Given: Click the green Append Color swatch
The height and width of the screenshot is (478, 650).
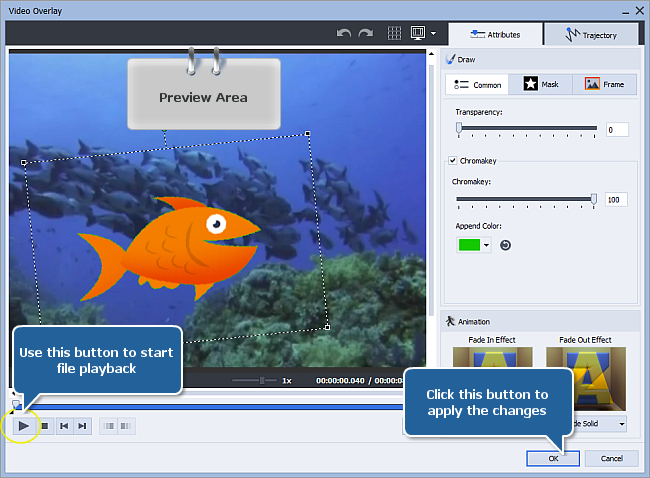Looking at the screenshot, I should click(469, 245).
